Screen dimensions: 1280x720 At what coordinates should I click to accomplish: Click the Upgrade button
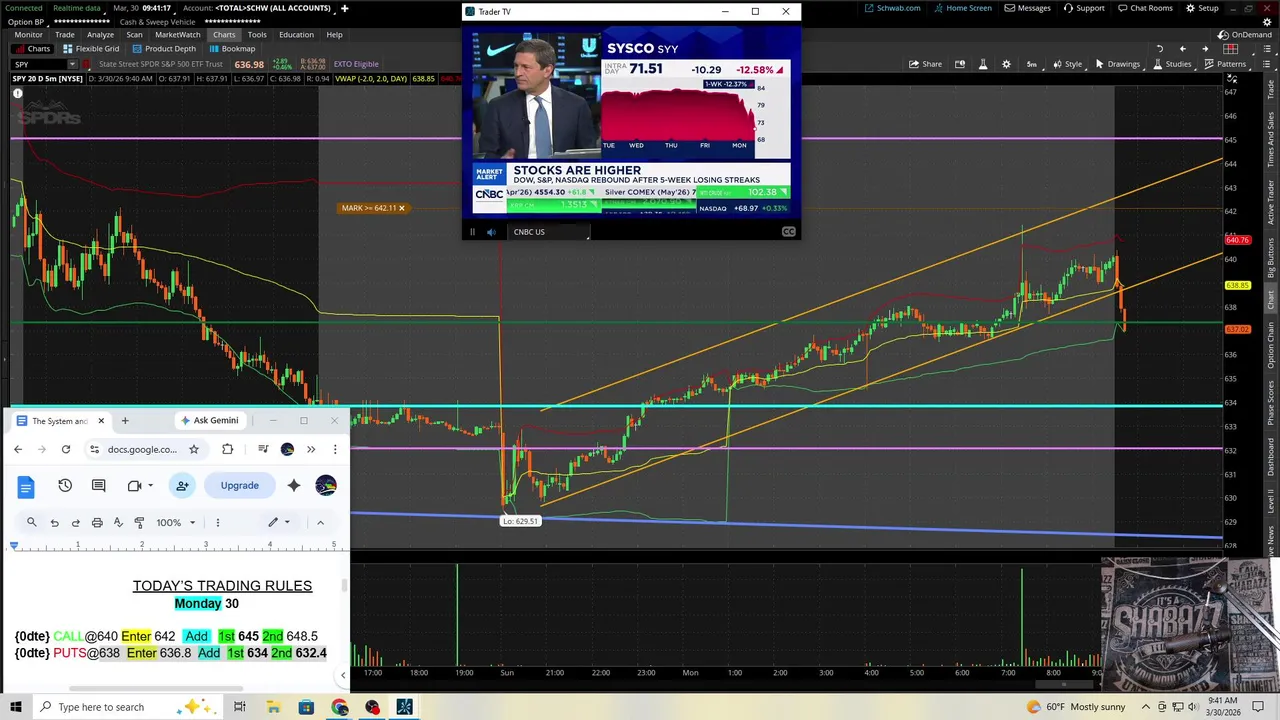point(239,486)
